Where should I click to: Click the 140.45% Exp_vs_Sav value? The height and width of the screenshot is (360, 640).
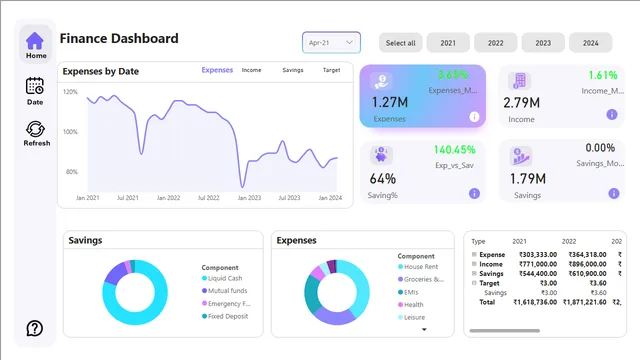454,150
